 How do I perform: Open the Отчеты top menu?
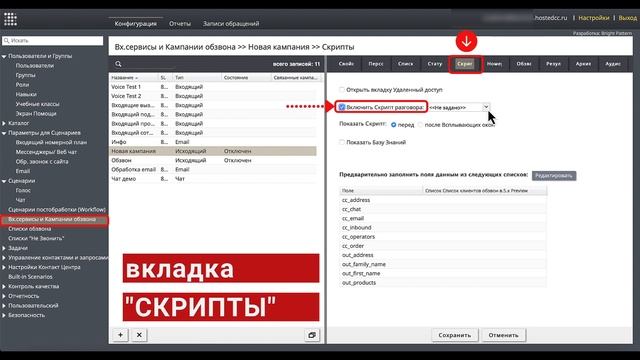180,24
